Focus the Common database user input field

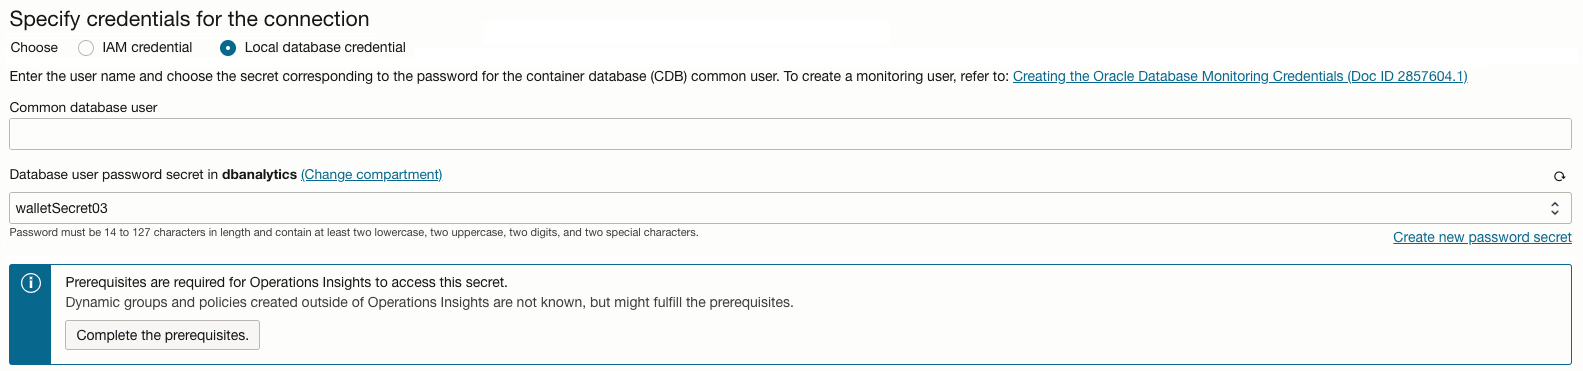pos(790,134)
